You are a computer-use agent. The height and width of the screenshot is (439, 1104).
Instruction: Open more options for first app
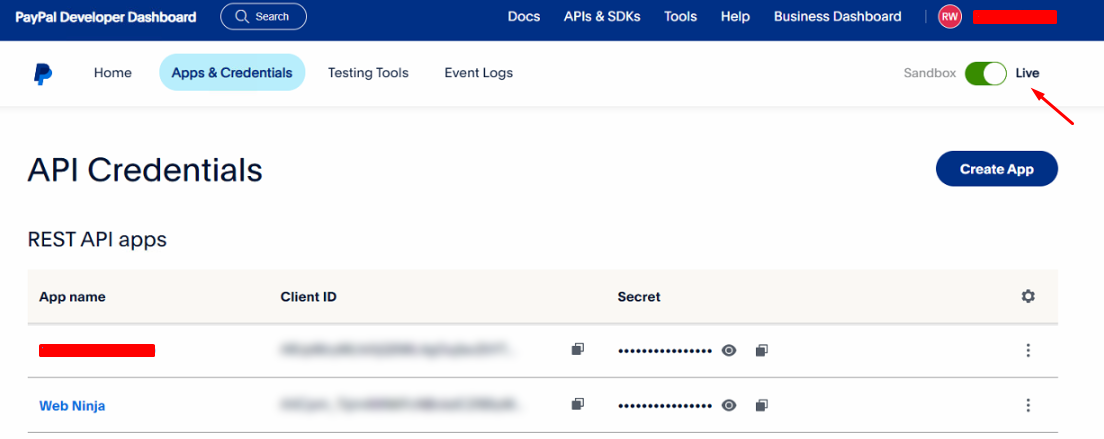pos(1028,350)
